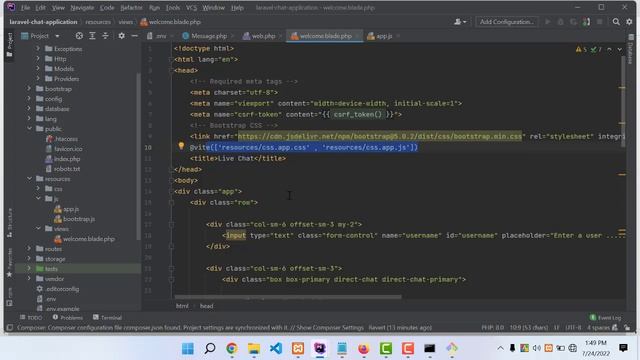Open IDE settings gear in top toolbar

point(629,22)
